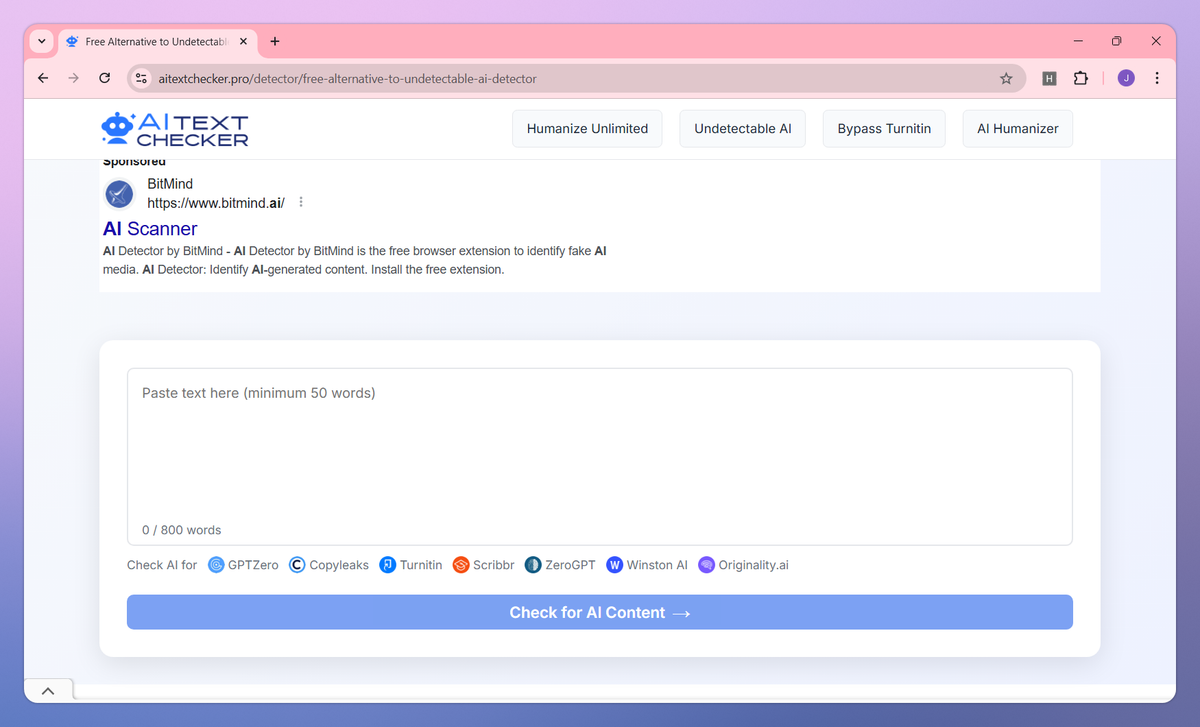This screenshot has width=1200, height=727.
Task: Click the Check for AI Content button
Action: pos(599,611)
